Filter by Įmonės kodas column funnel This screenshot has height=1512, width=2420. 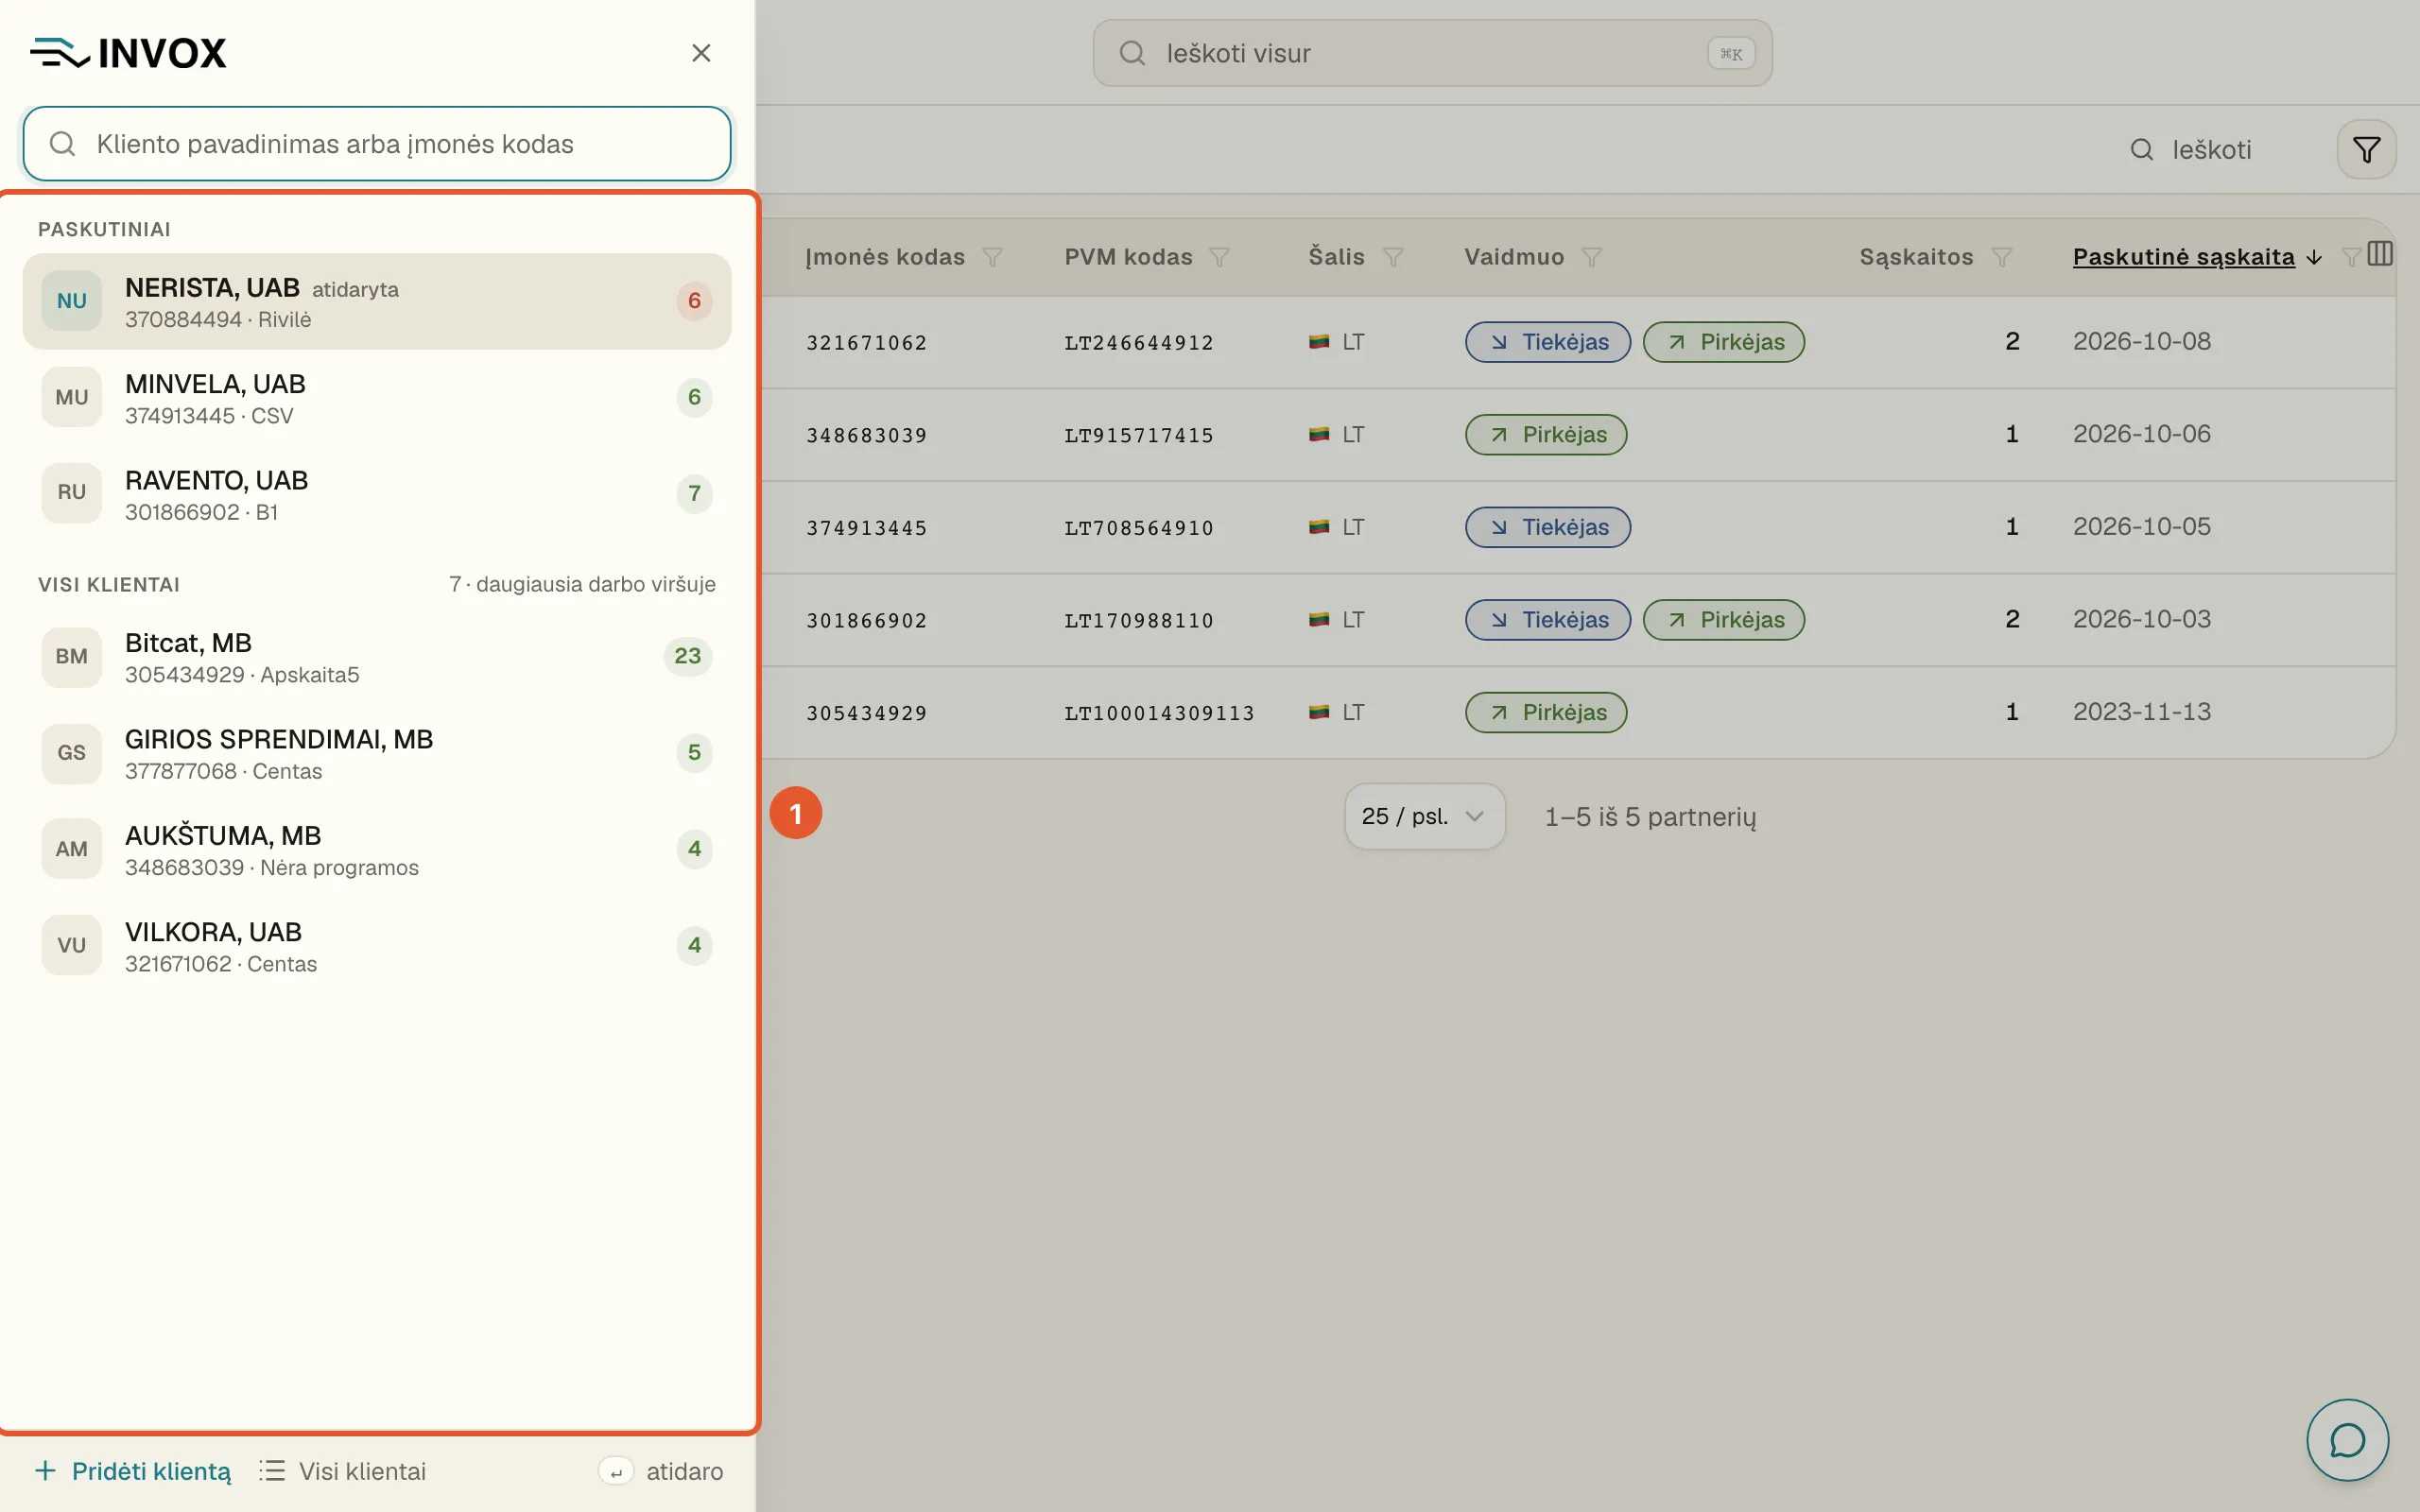(x=992, y=257)
